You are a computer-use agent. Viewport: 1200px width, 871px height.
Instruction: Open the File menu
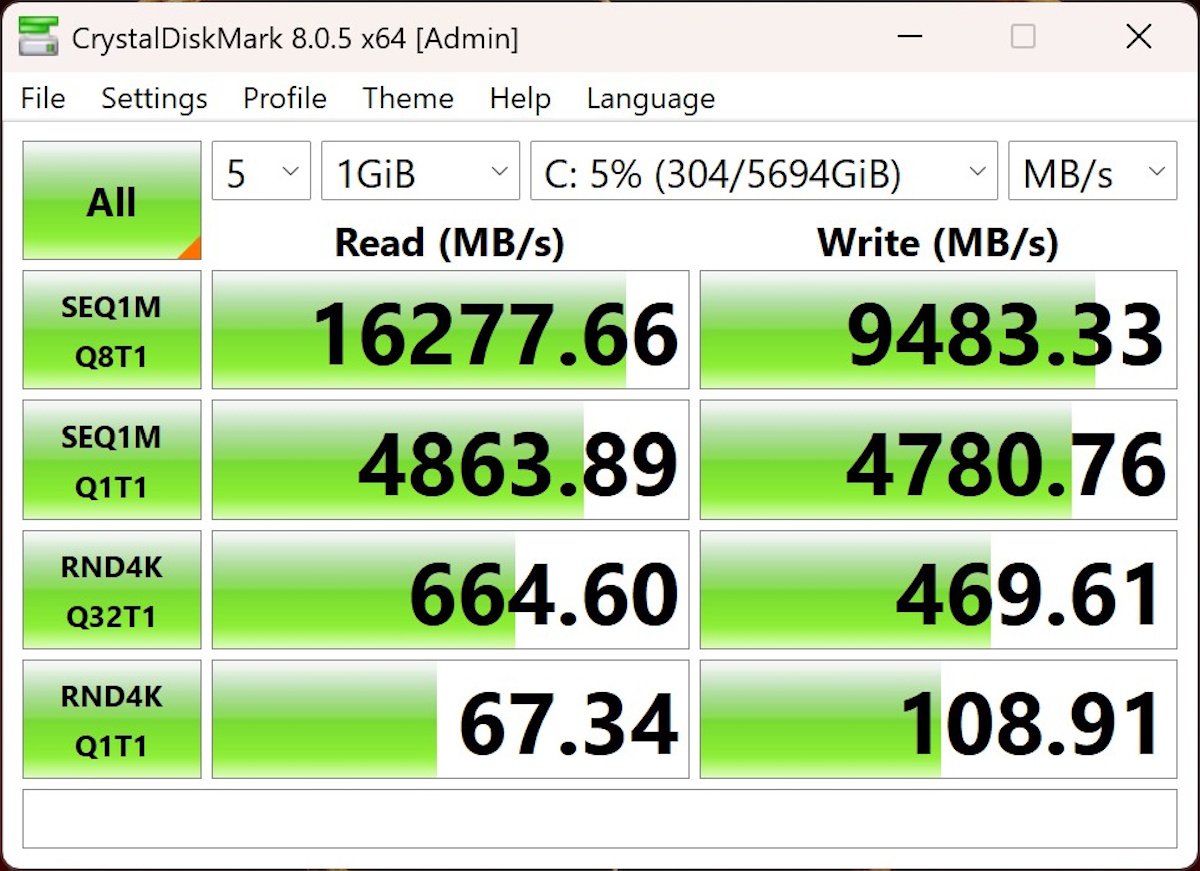click(43, 98)
